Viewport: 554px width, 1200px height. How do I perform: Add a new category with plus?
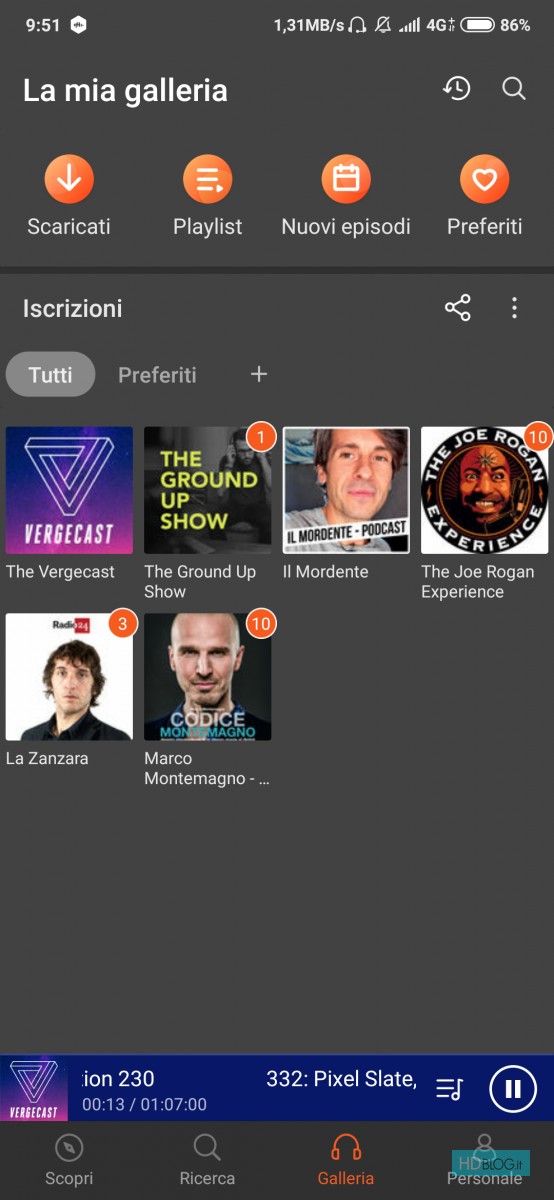coord(259,374)
